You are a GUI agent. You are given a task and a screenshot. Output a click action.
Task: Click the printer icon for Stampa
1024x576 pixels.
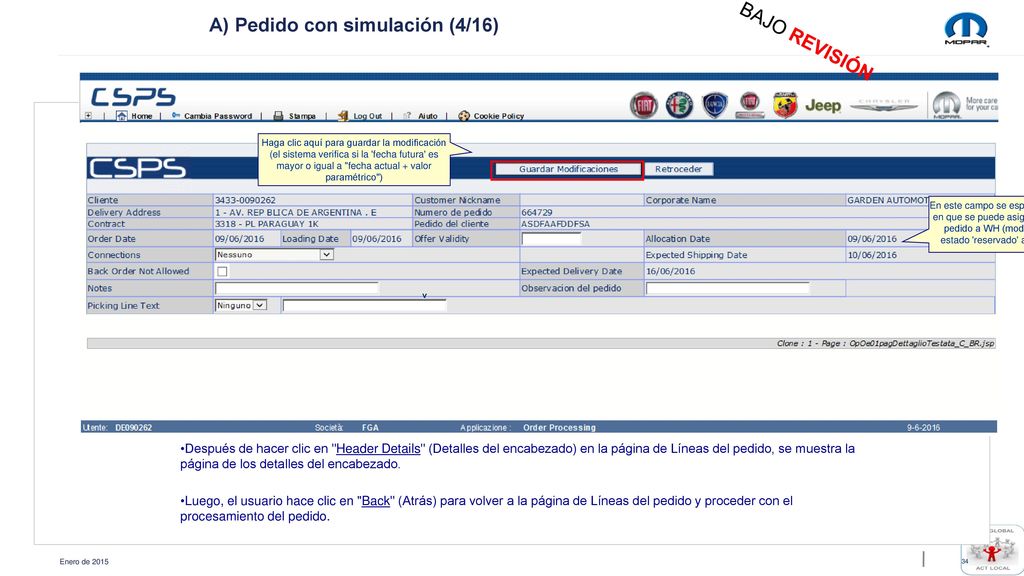pyautogui.click(x=278, y=116)
